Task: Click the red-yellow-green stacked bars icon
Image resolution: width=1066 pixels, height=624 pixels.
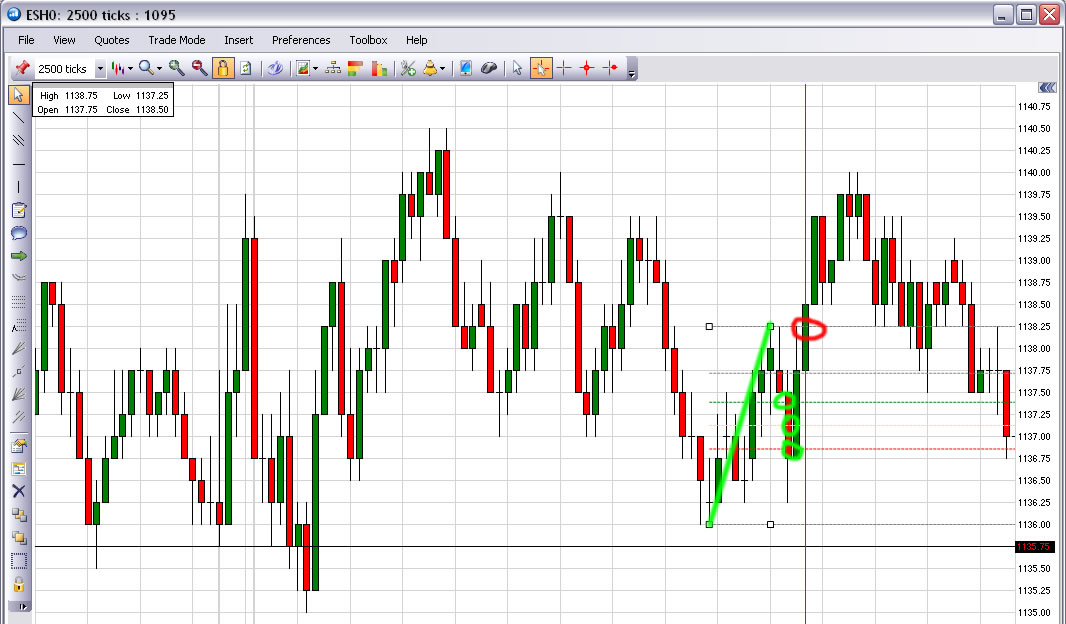Action: [x=355, y=68]
